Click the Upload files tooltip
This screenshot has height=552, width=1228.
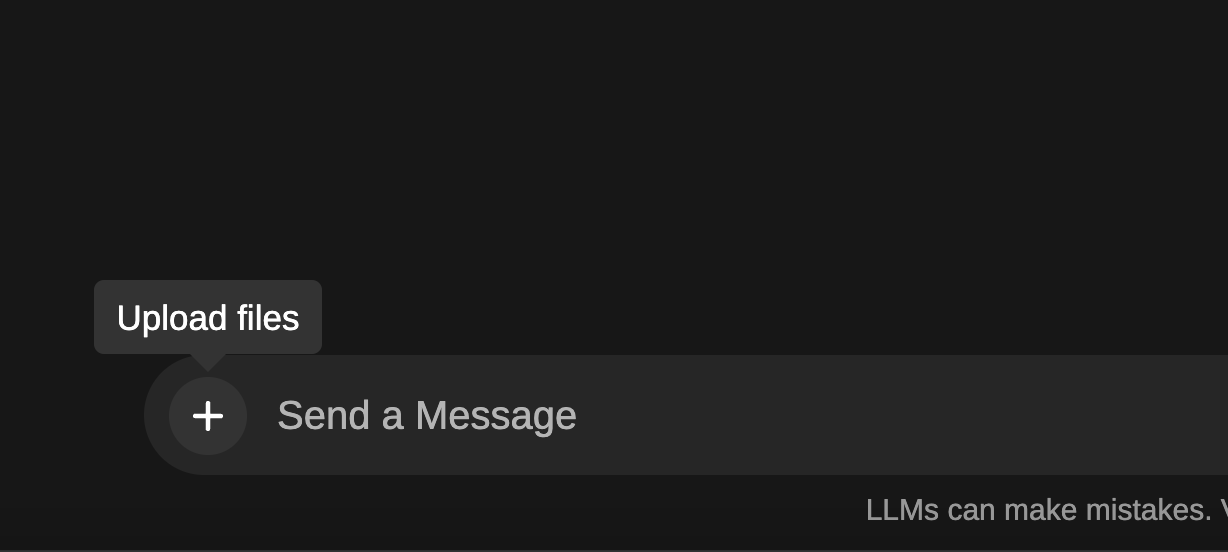208,317
